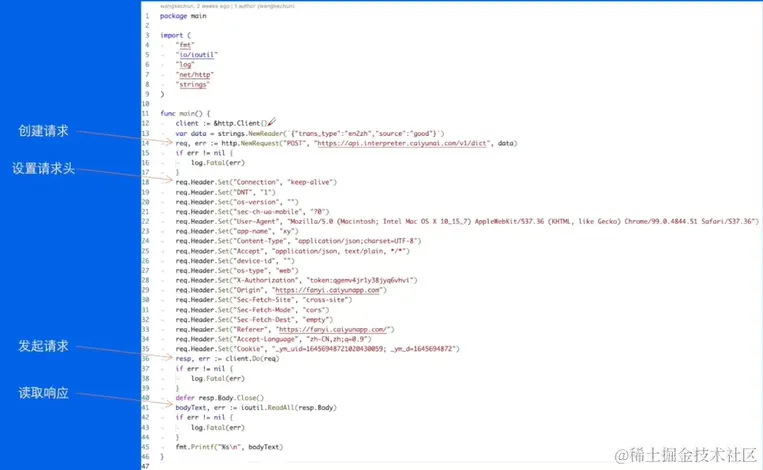Click the Header.Set "User-Agent" line
This screenshot has height=470, width=763.
pyautogui.click(x=467, y=221)
